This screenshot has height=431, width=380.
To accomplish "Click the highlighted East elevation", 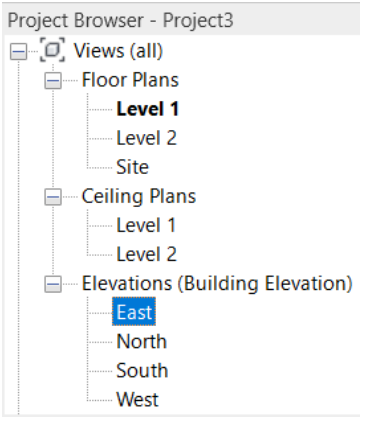I will 134,312.
